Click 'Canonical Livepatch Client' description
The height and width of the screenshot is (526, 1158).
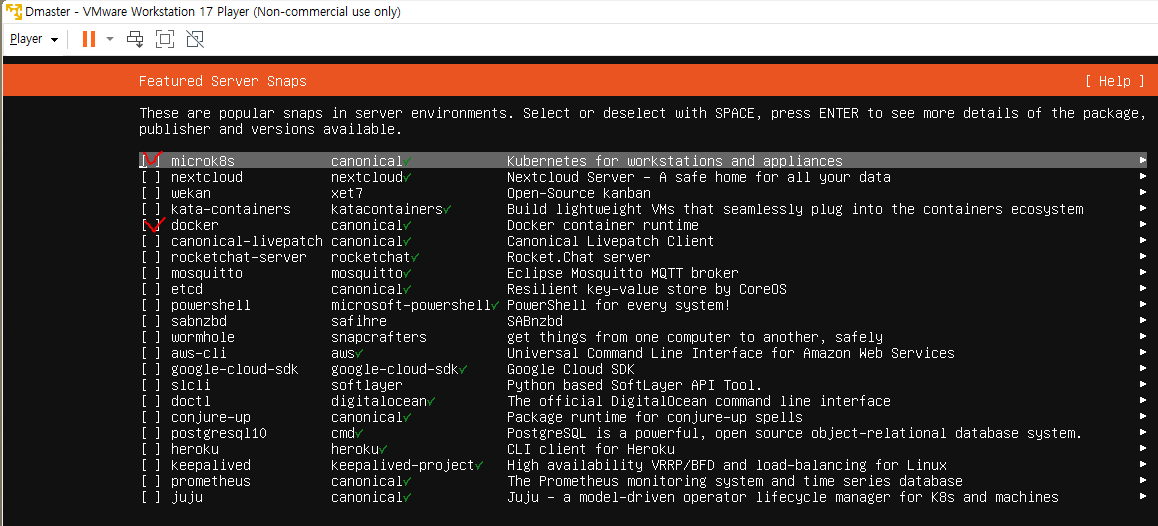point(611,241)
